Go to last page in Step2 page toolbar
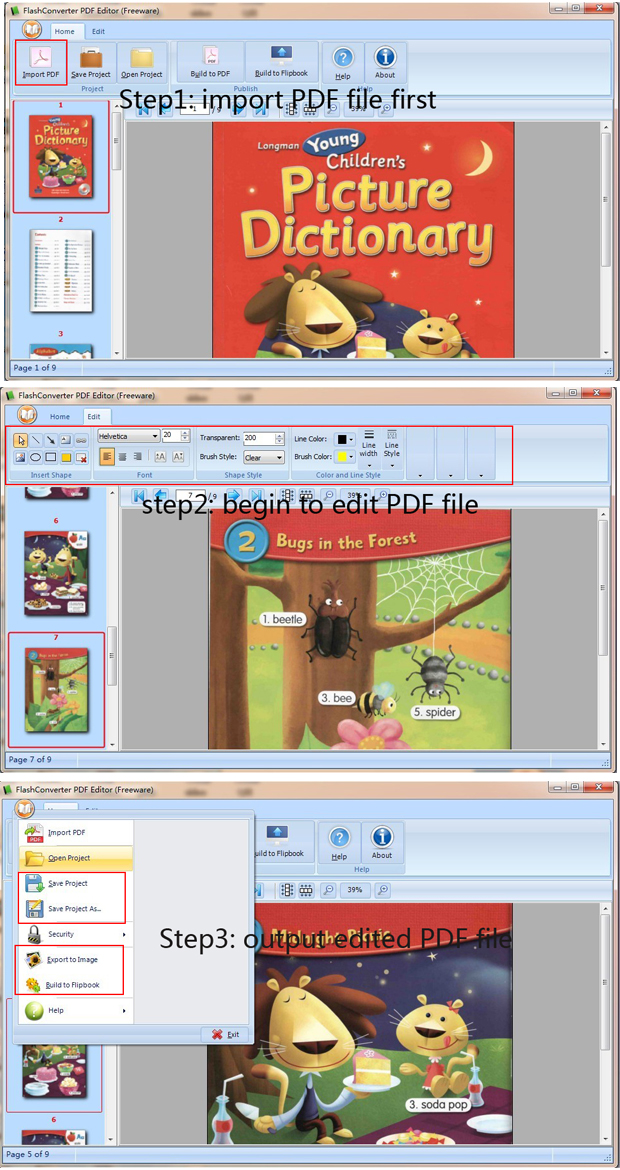This screenshot has height=1170, width=620. pyautogui.click(x=256, y=495)
